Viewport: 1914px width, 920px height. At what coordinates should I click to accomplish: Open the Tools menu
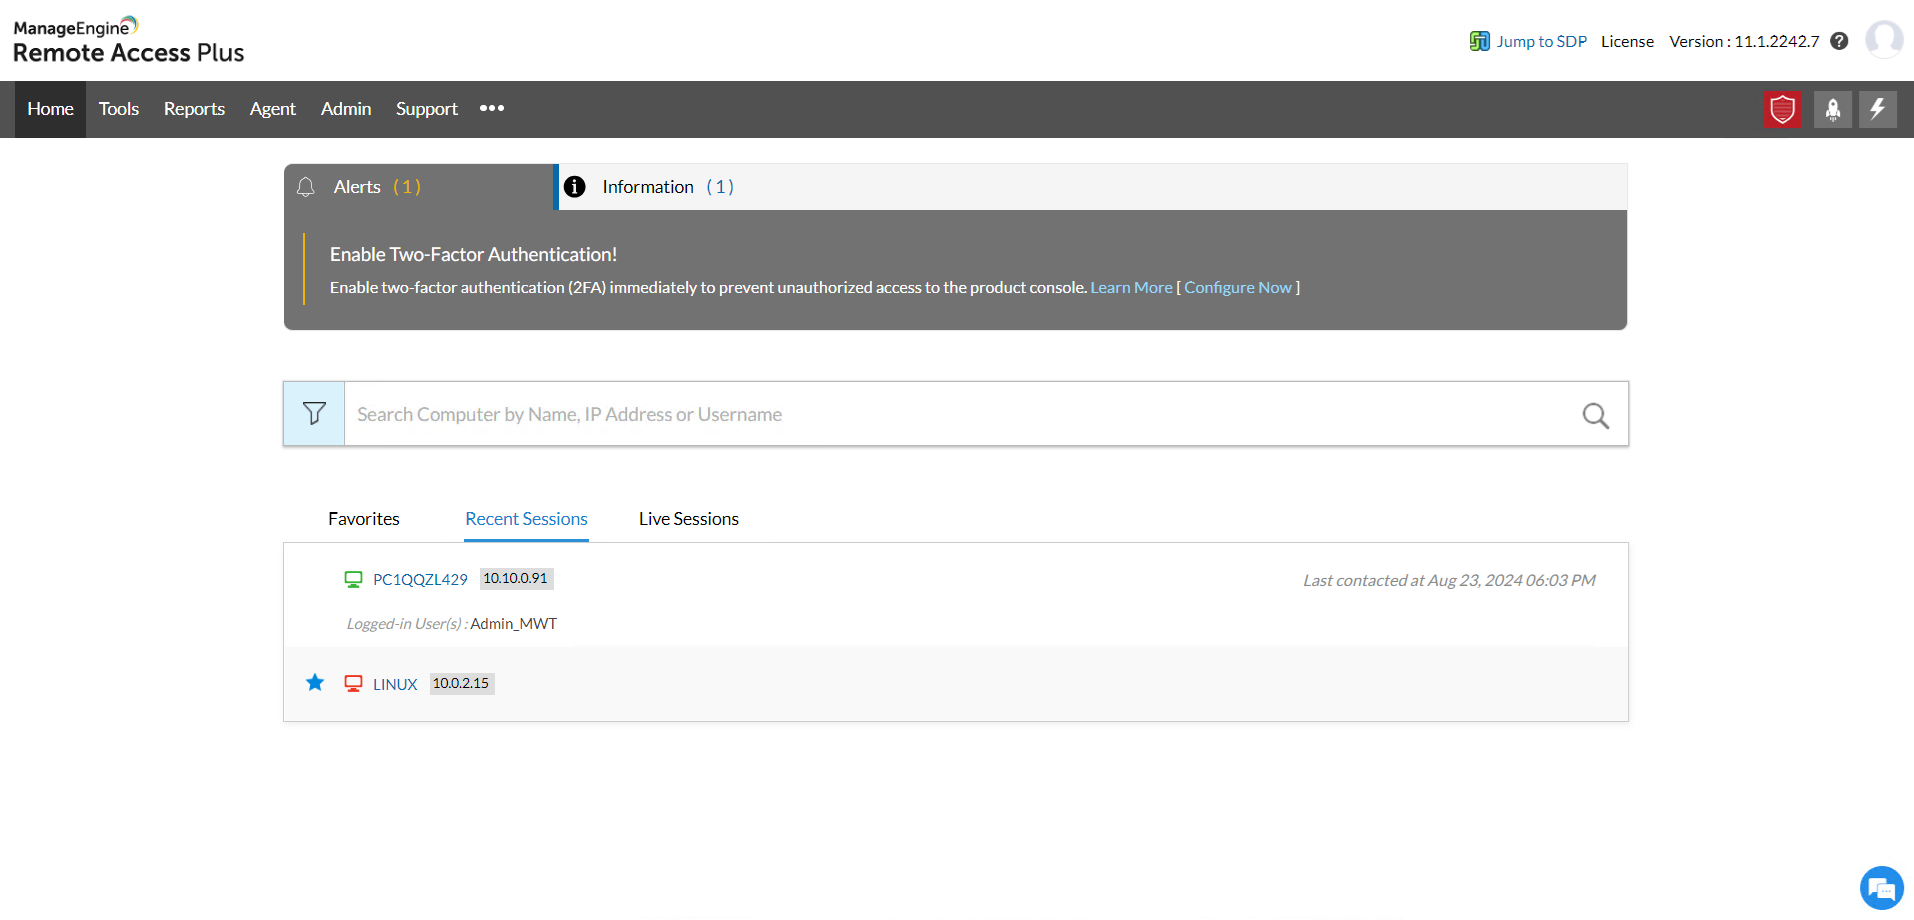pos(118,109)
